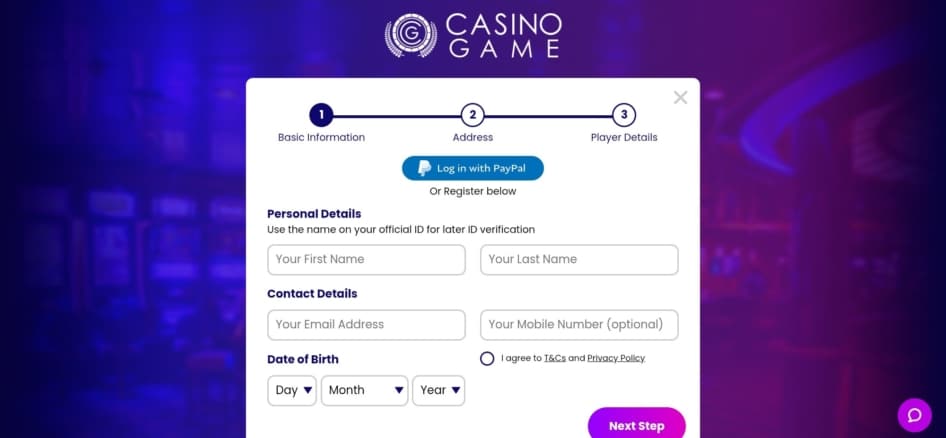Open the T&Cs link
The width and height of the screenshot is (946, 438).
click(554, 358)
